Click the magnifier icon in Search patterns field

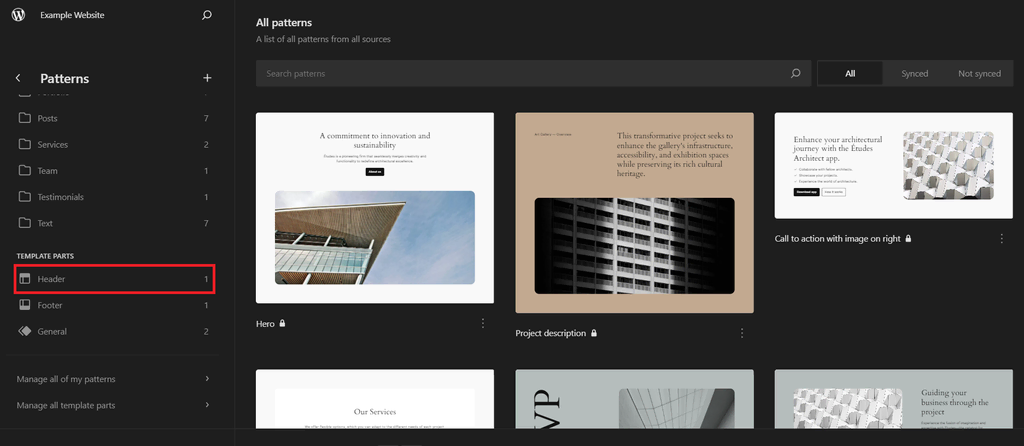795,74
